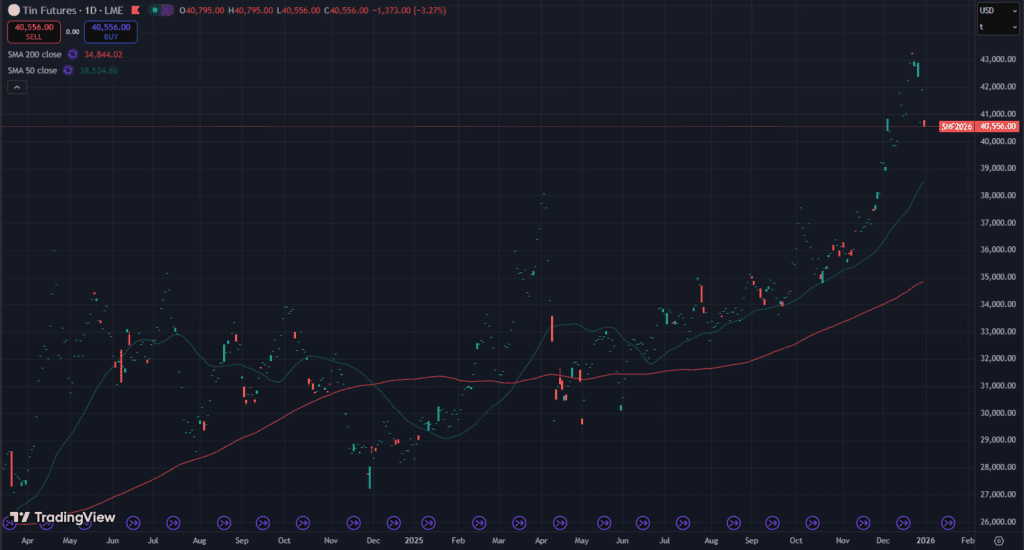This screenshot has height=550, width=1024.
Task: Click the purple data mode icon in header
Action: (x=166, y=10)
